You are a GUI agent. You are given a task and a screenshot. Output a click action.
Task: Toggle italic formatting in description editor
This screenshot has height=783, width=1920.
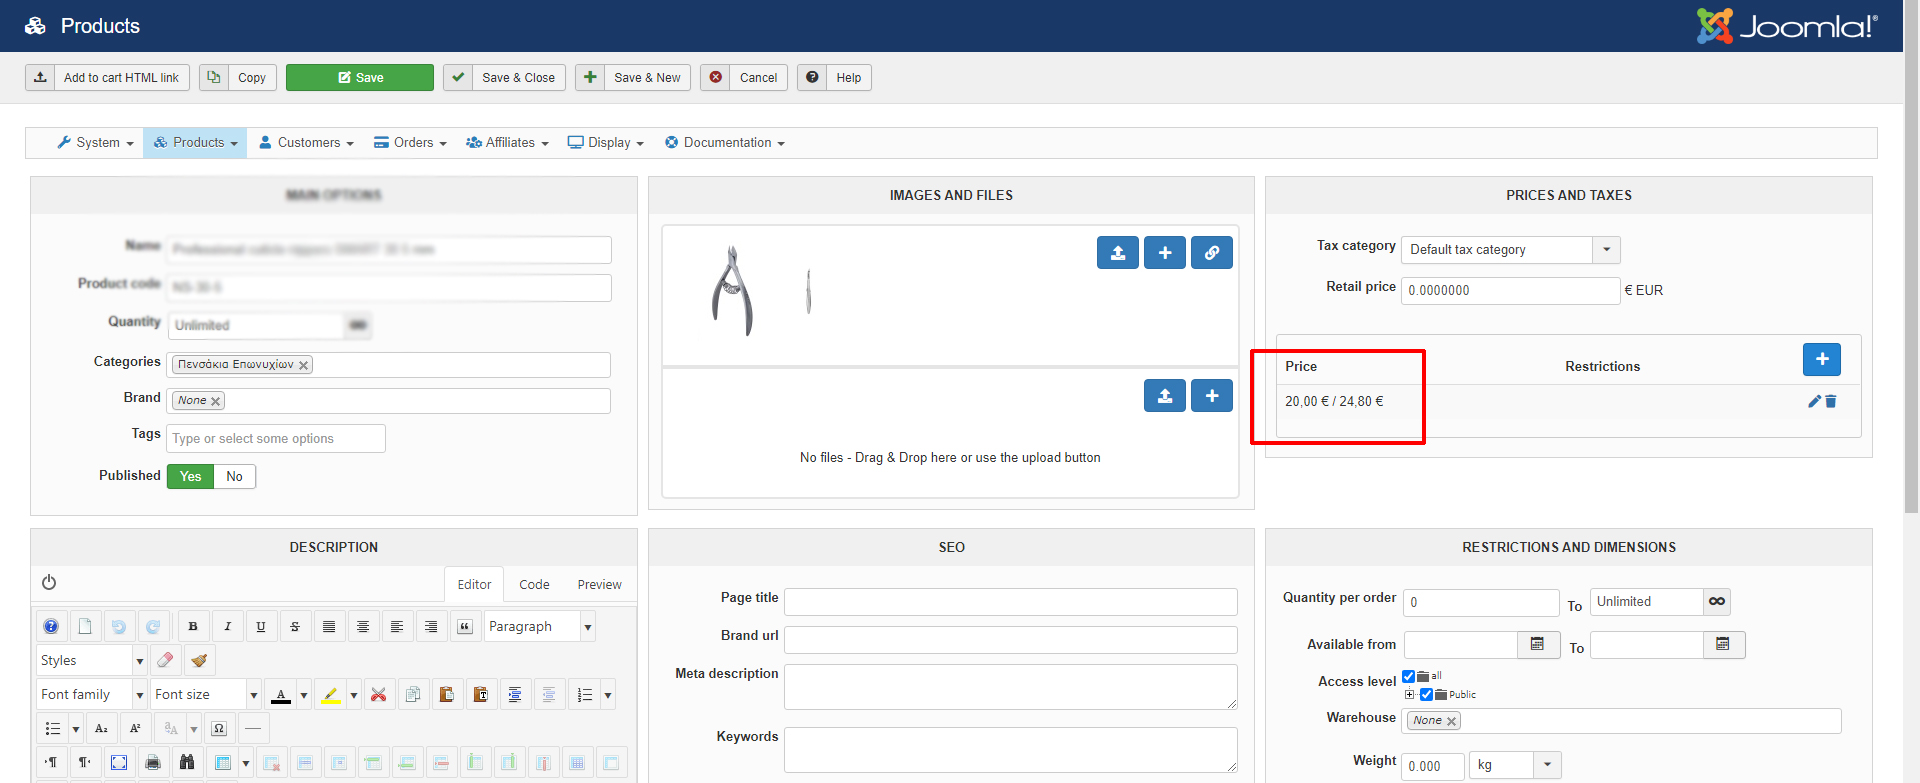tap(227, 627)
